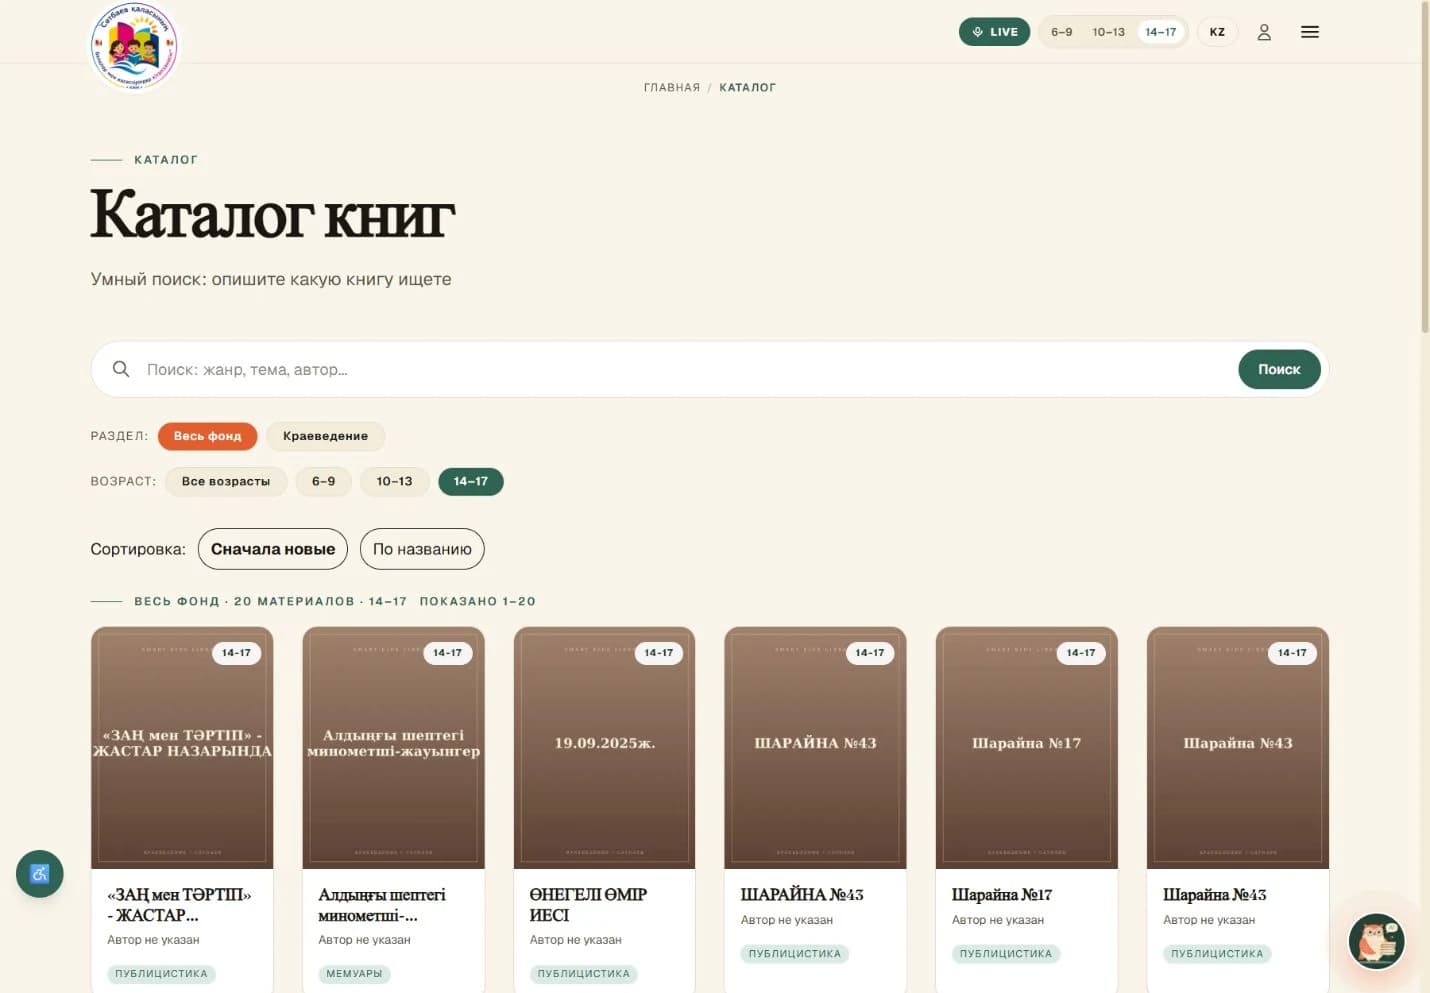1430x993 pixels.
Task: Go to Главная breadcrumb
Action: (x=672, y=88)
